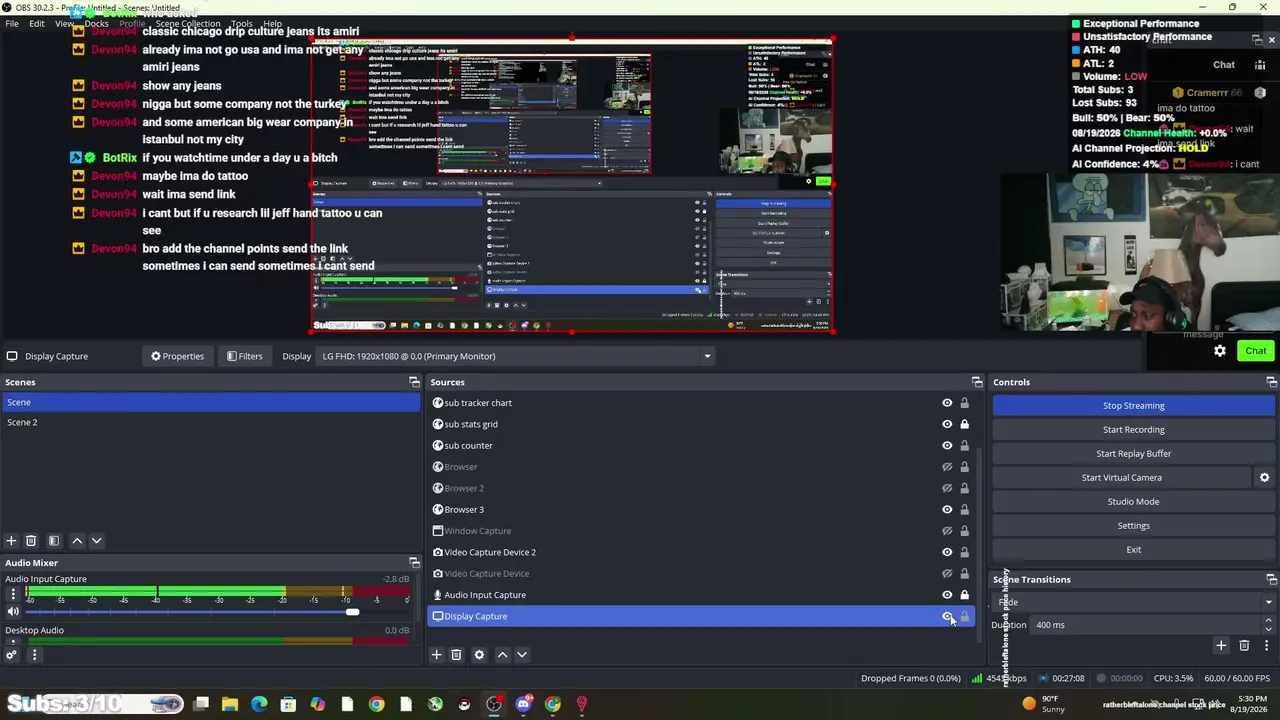This screenshot has width=1280, height=720.
Task: Move the selected source up in the list
Action: [502, 655]
